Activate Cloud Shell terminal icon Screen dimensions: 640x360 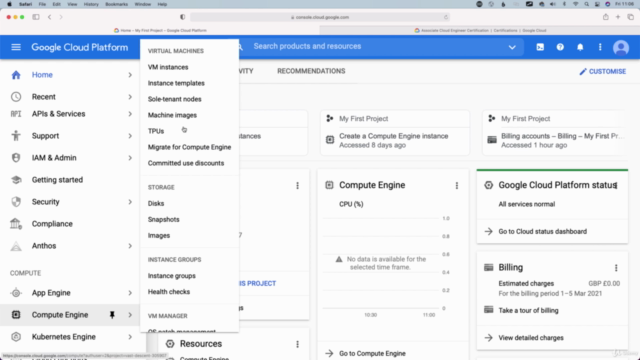click(x=540, y=47)
